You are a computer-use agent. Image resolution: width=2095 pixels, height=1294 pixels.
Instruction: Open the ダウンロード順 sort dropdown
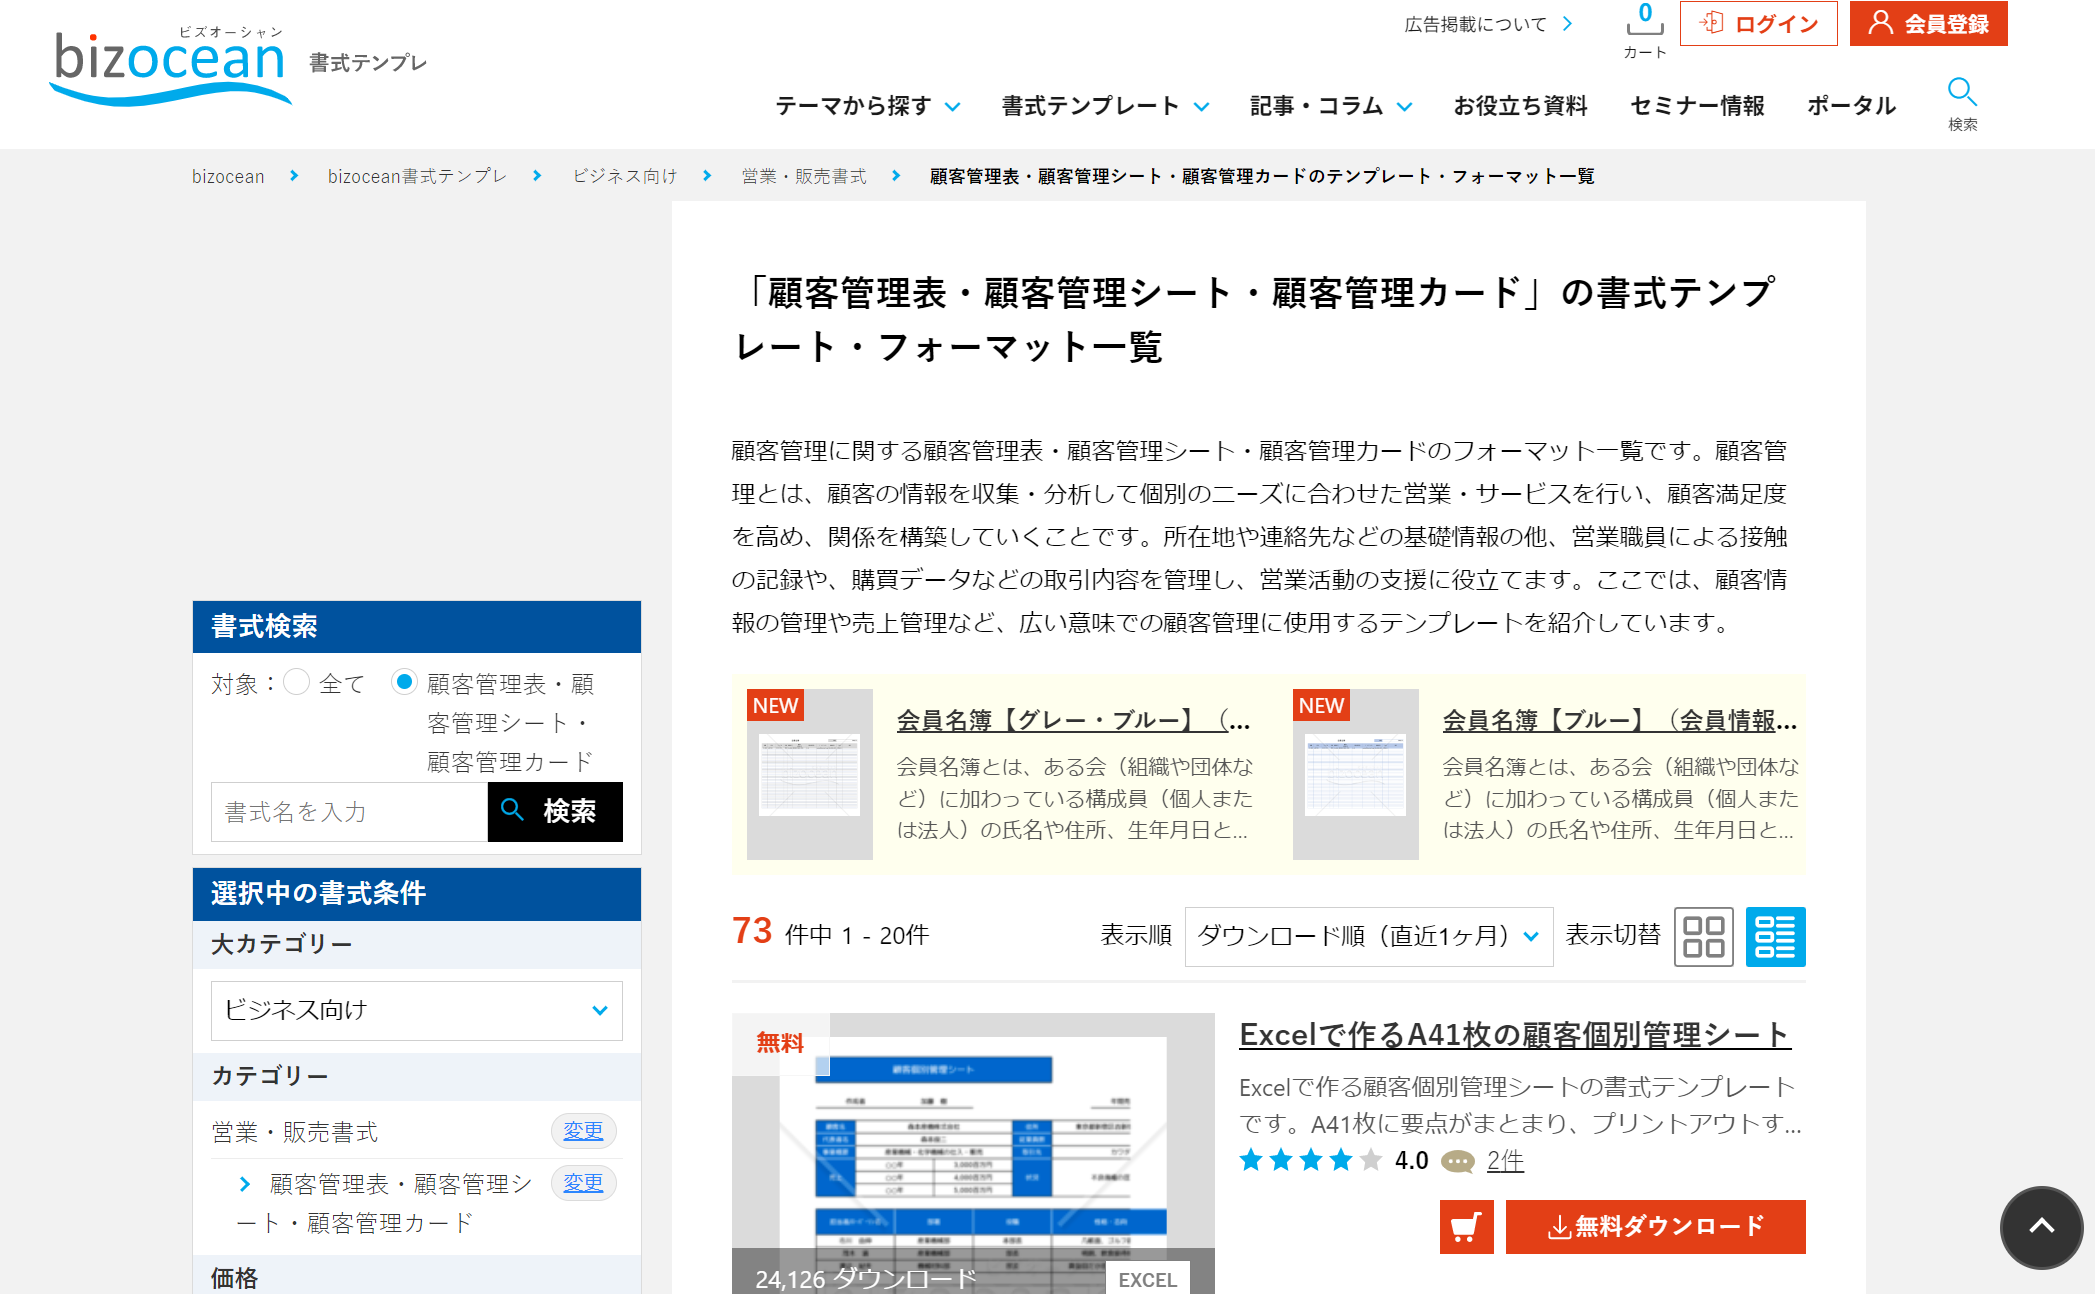1367,936
